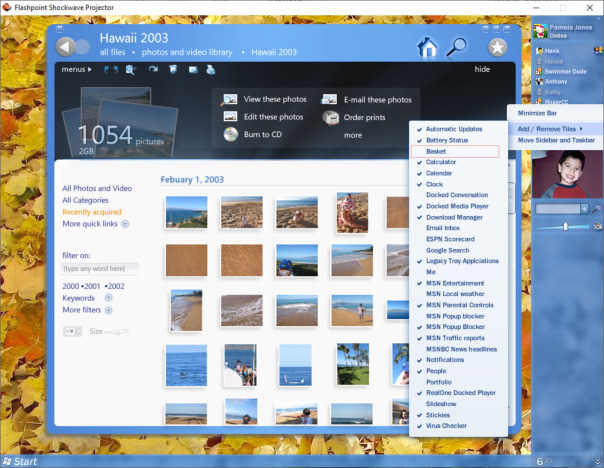This screenshot has width=604, height=468.
Task: Select Swimmer Dude contact icon
Action: tap(539, 71)
